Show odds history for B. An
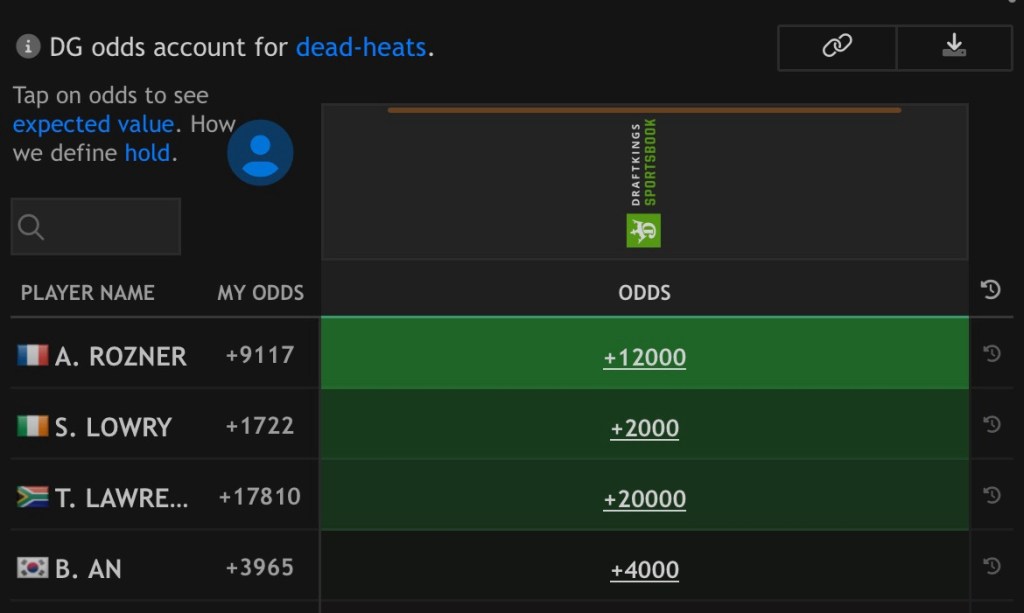1024x613 pixels. pos(991,566)
